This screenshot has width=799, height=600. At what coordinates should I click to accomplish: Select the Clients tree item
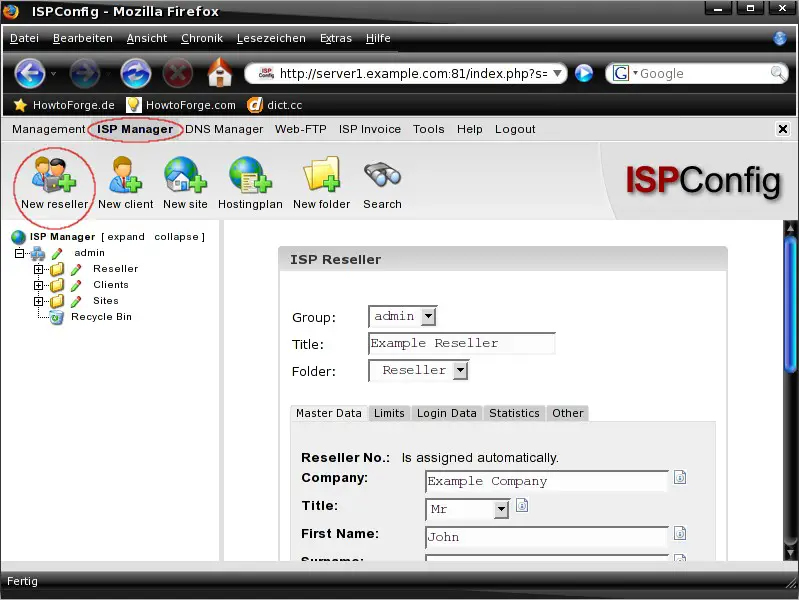tap(111, 285)
